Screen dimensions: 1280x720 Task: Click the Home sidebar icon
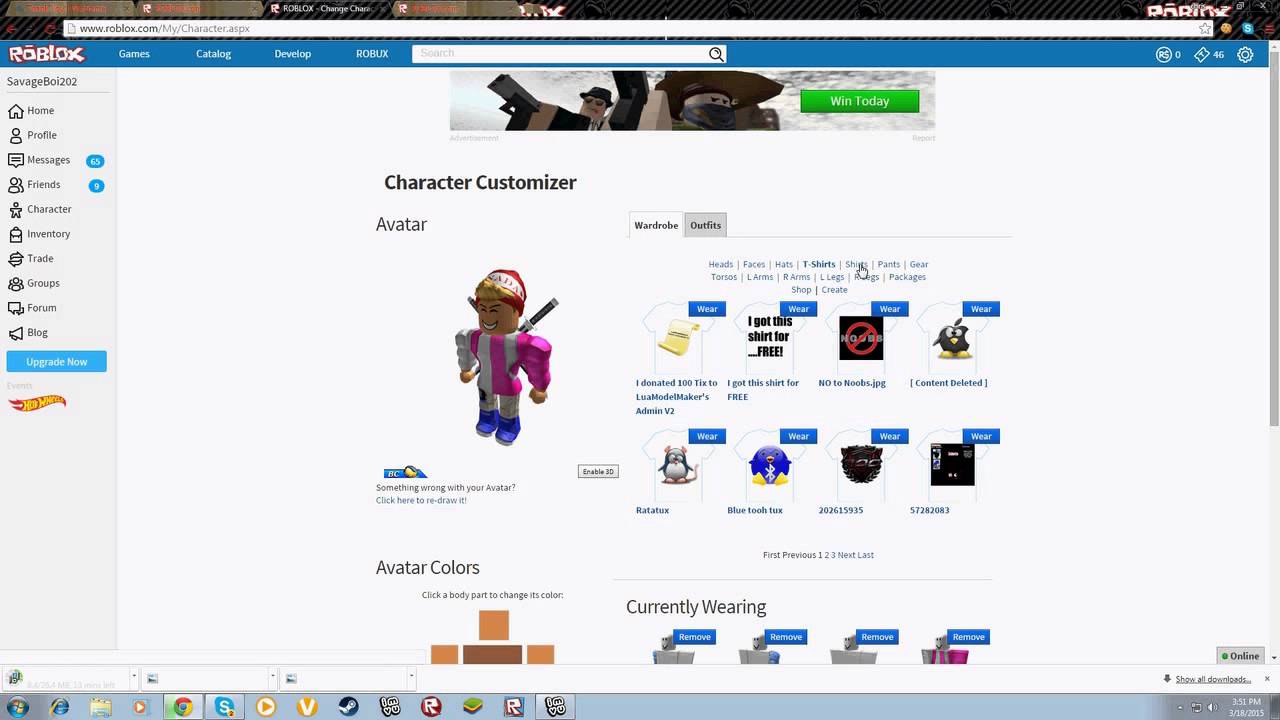point(16,111)
